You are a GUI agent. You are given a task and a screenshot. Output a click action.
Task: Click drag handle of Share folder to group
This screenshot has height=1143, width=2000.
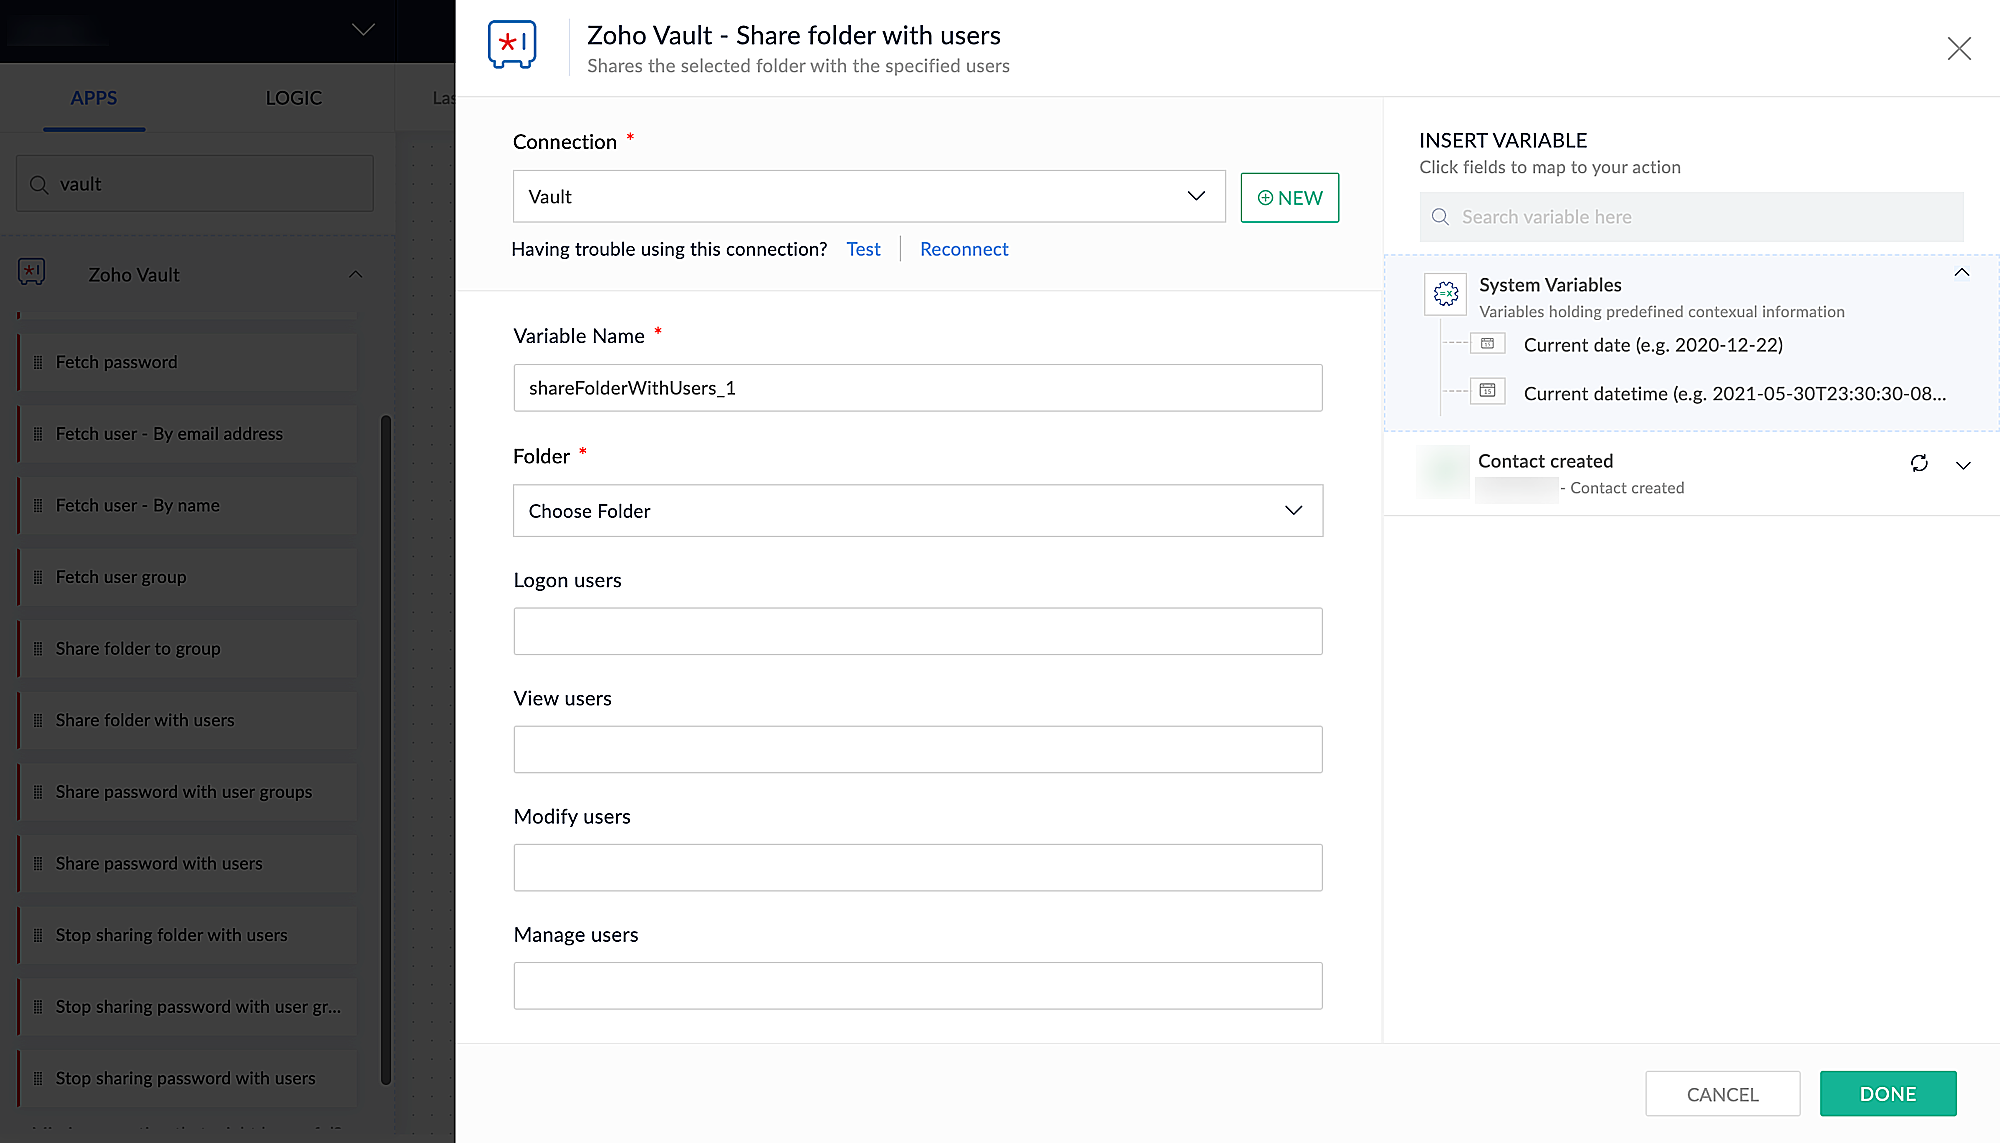pos(38,648)
